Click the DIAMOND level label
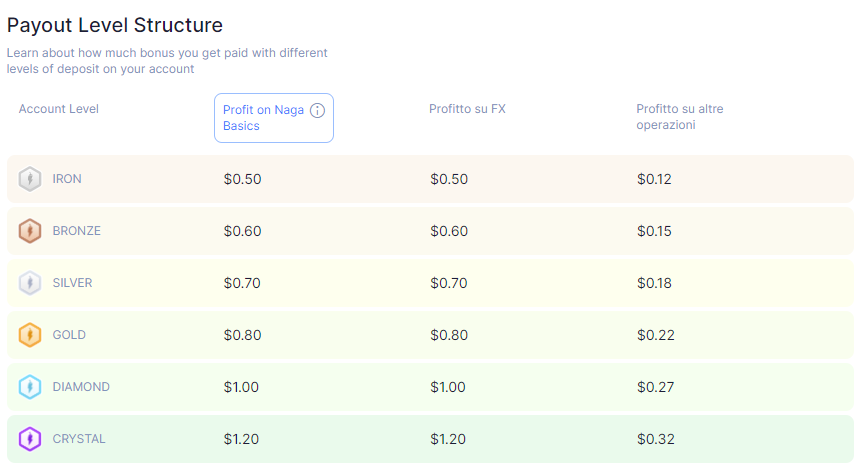This screenshot has width=860, height=471. (81, 387)
